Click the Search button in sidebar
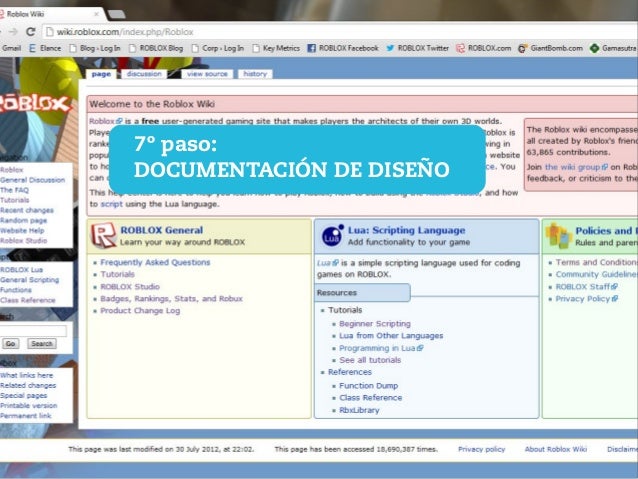This screenshot has width=638, height=479. 42,344
